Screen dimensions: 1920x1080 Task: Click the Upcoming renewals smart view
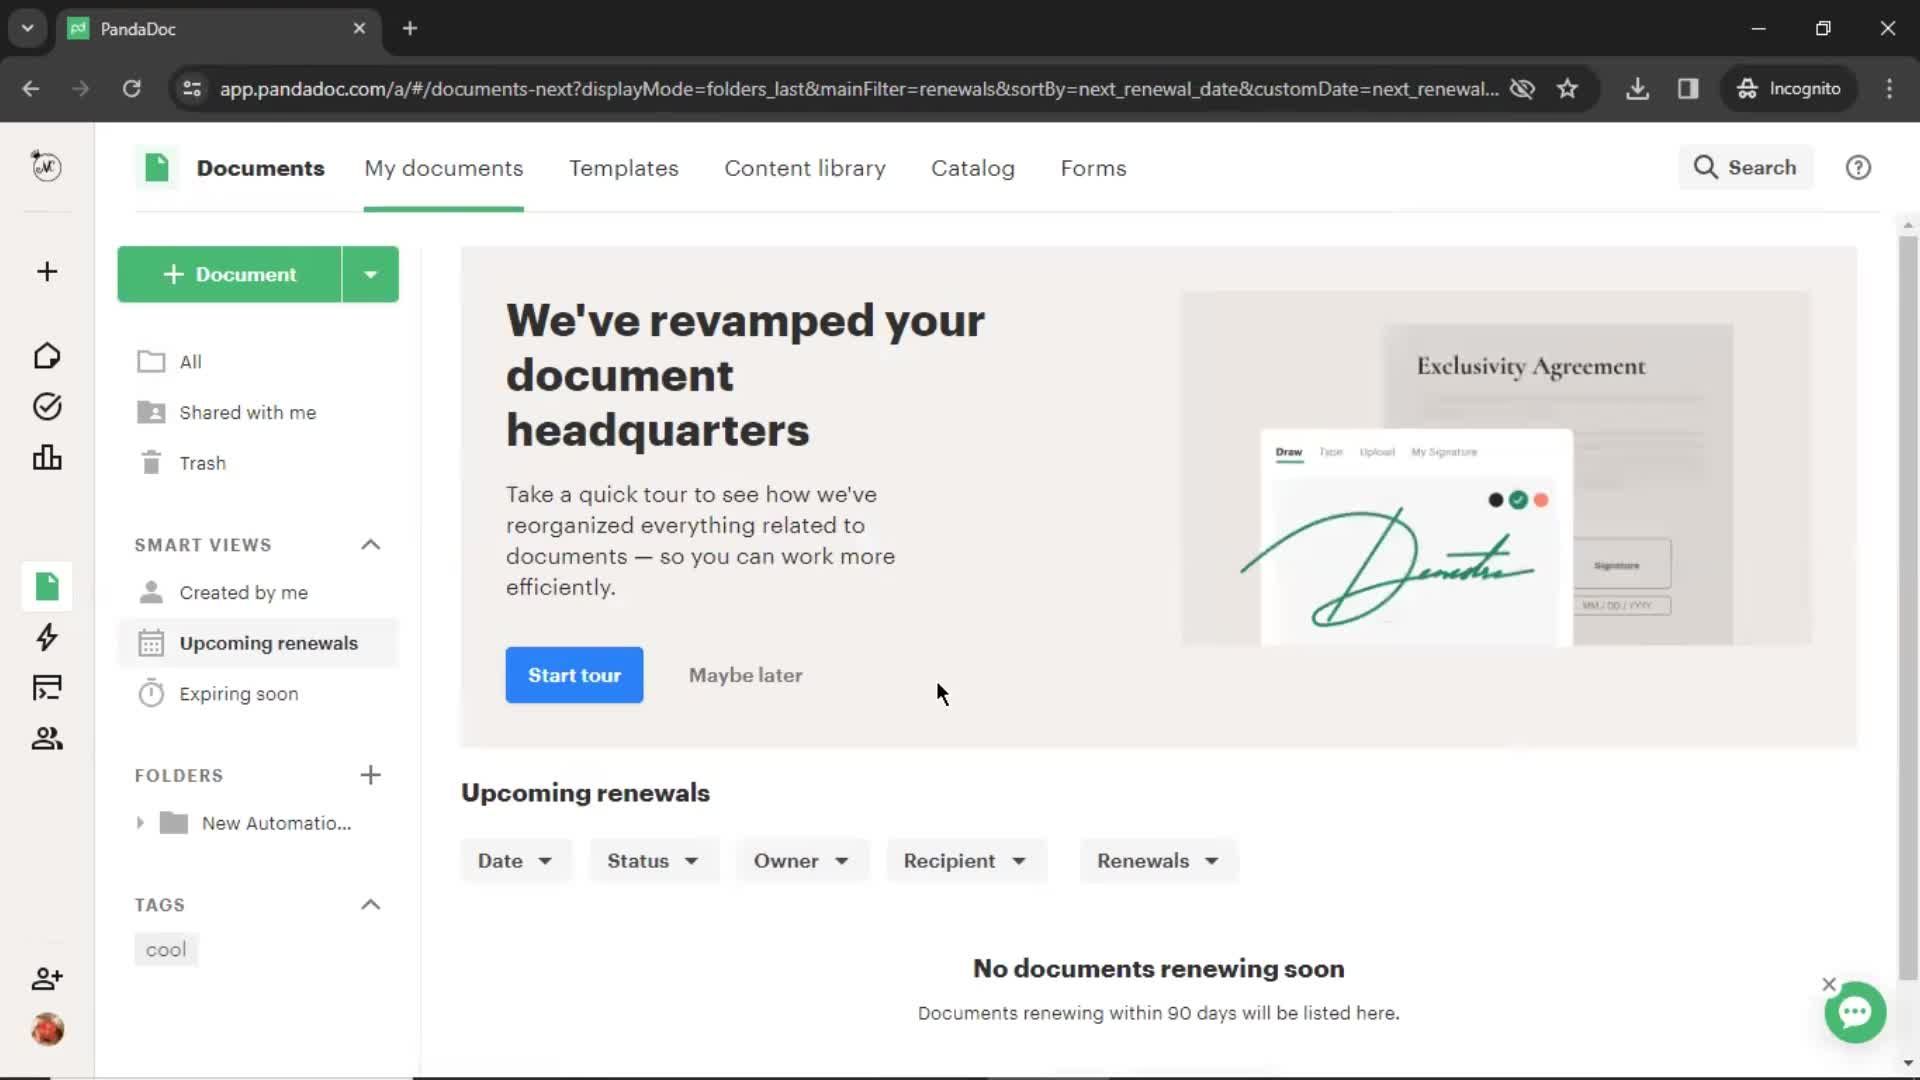tap(269, 642)
